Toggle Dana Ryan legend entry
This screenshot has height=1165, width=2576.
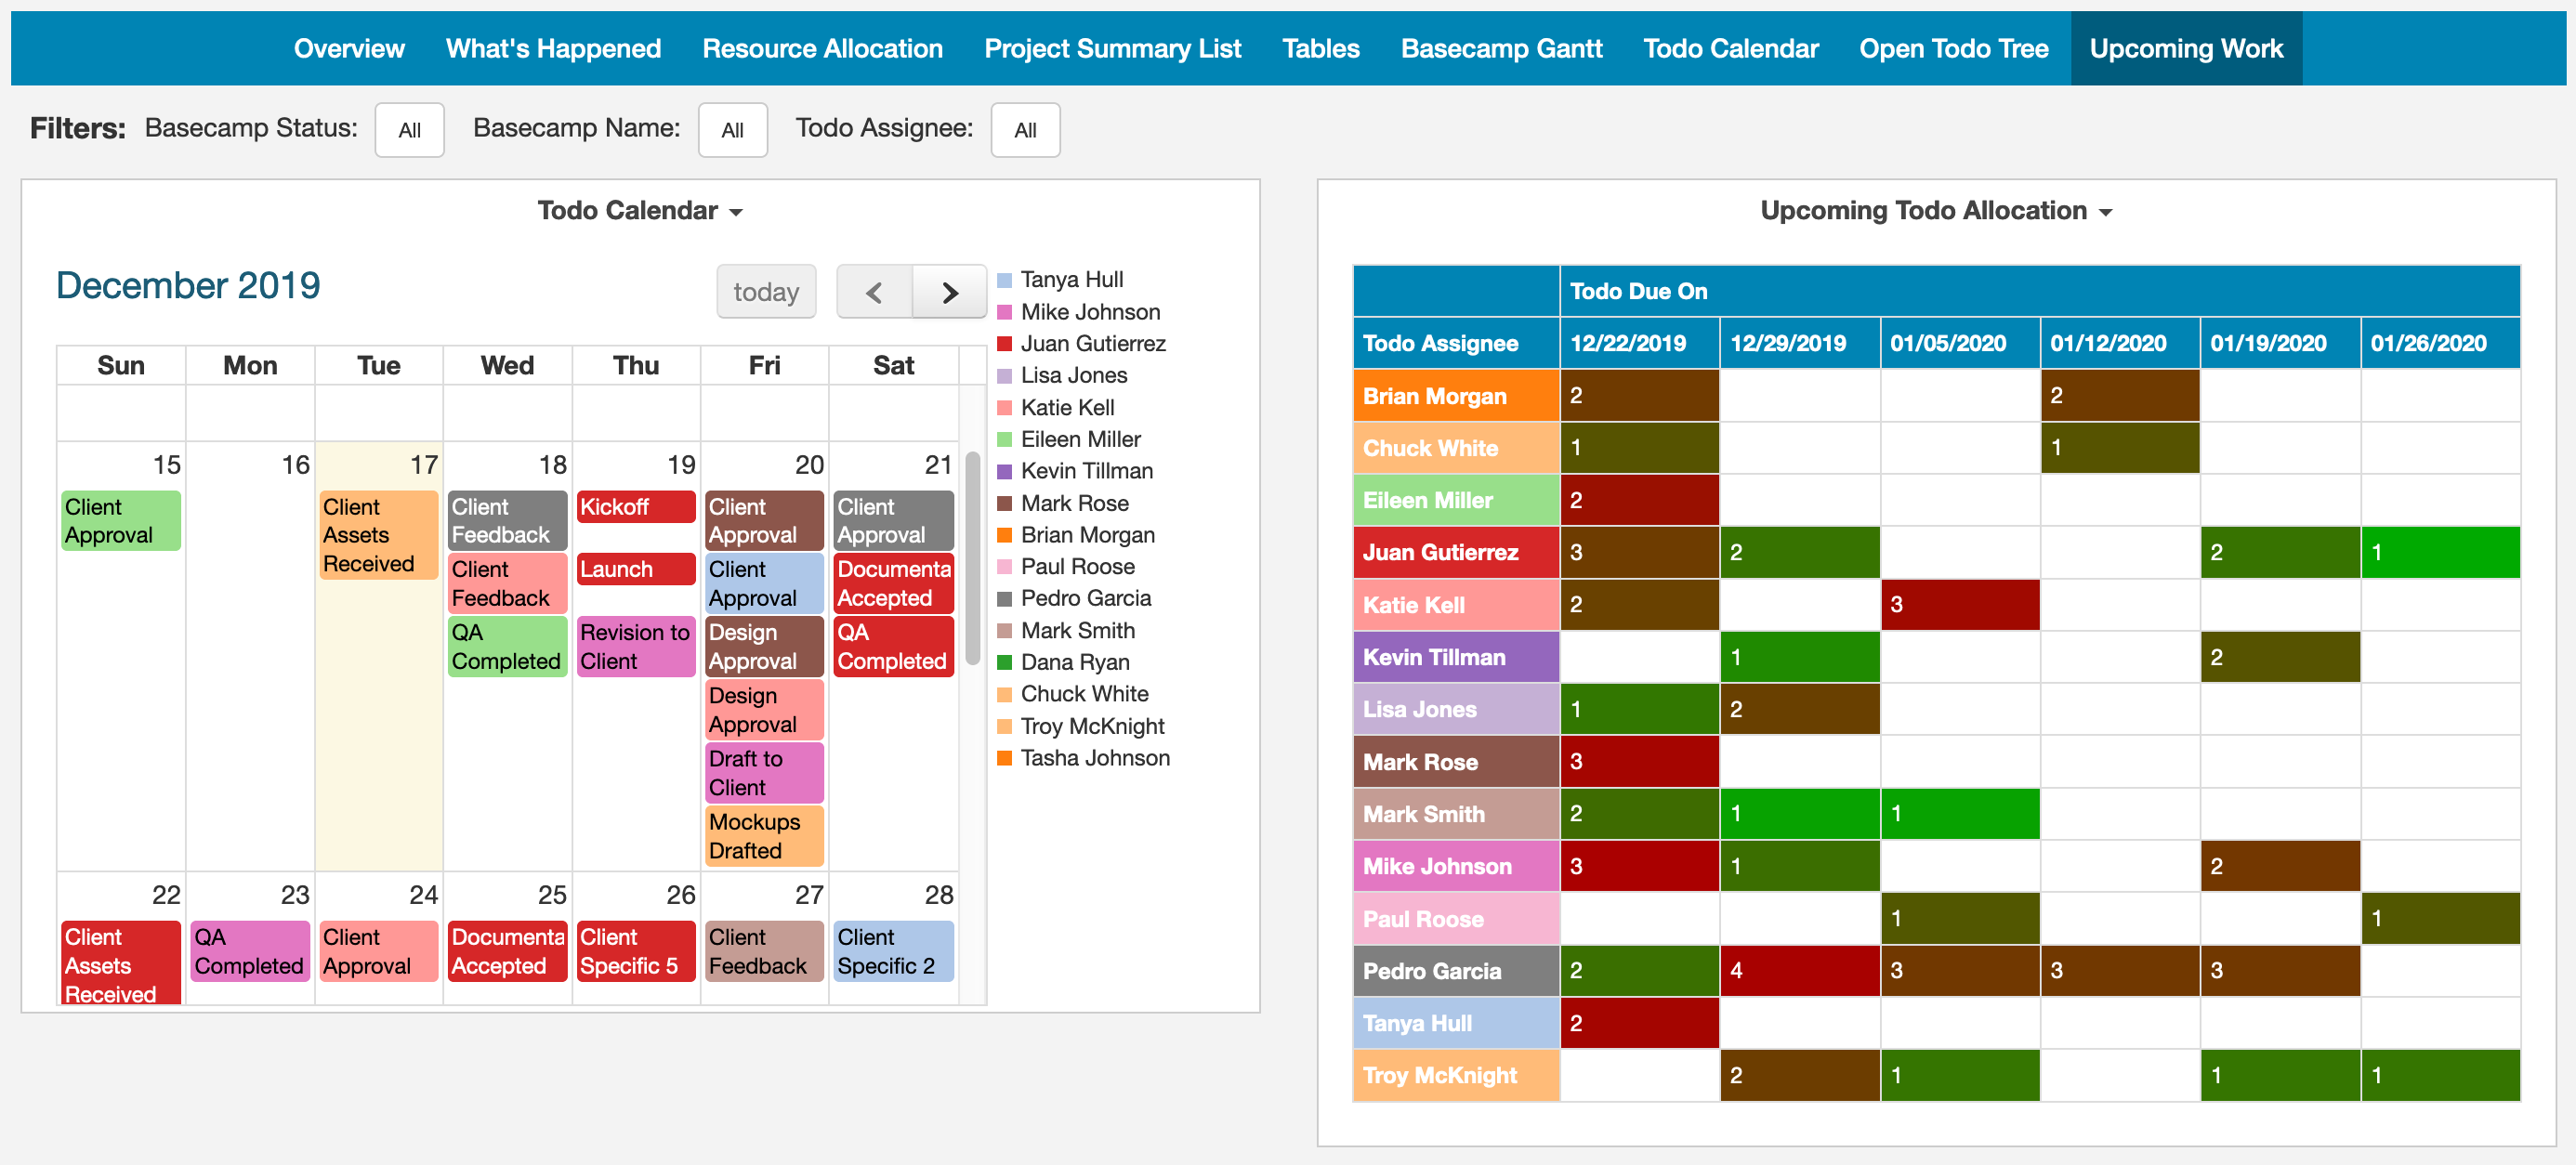[1074, 662]
